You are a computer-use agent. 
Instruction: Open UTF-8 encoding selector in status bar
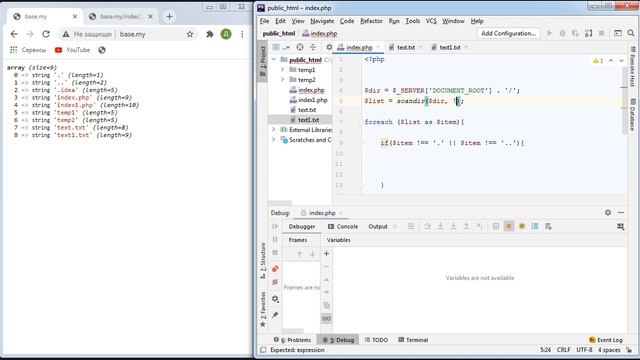click(x=584, y=350)
